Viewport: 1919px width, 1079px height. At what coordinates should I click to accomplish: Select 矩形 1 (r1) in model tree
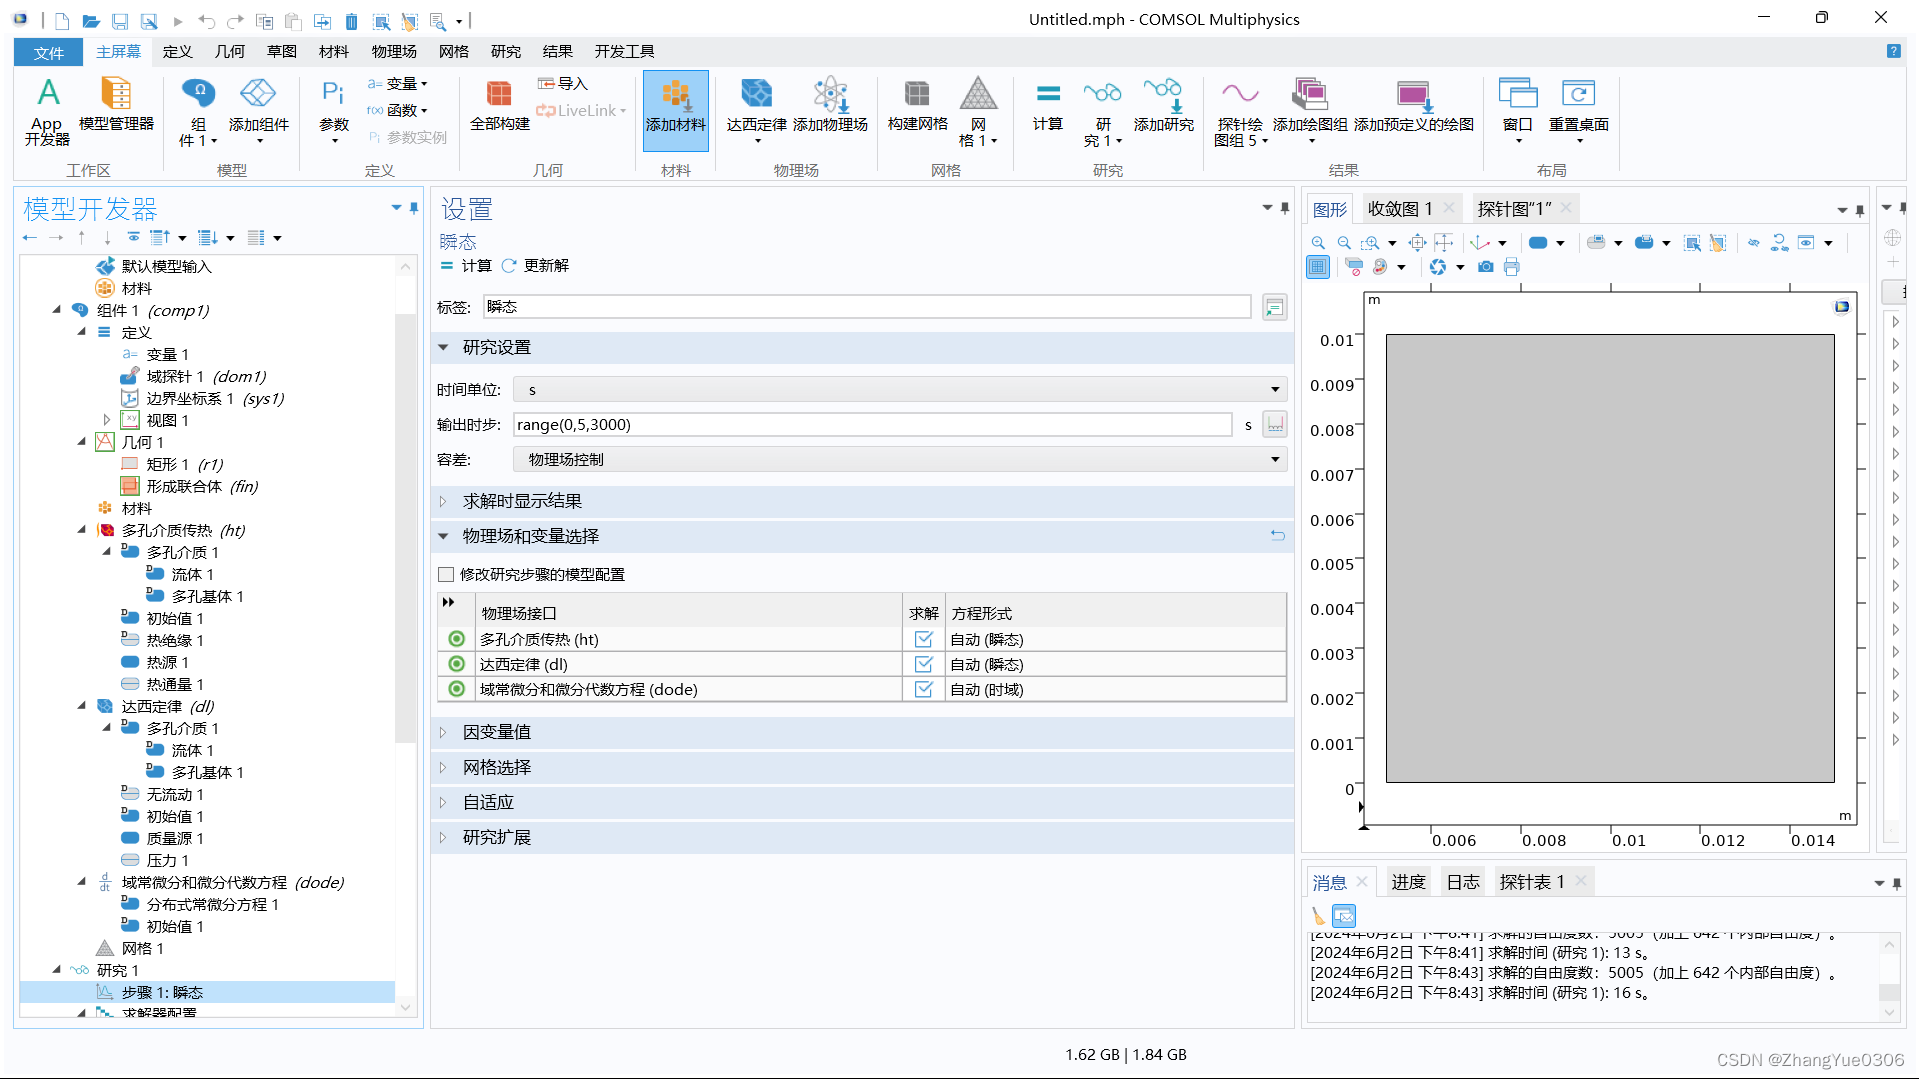coord(185,464)
